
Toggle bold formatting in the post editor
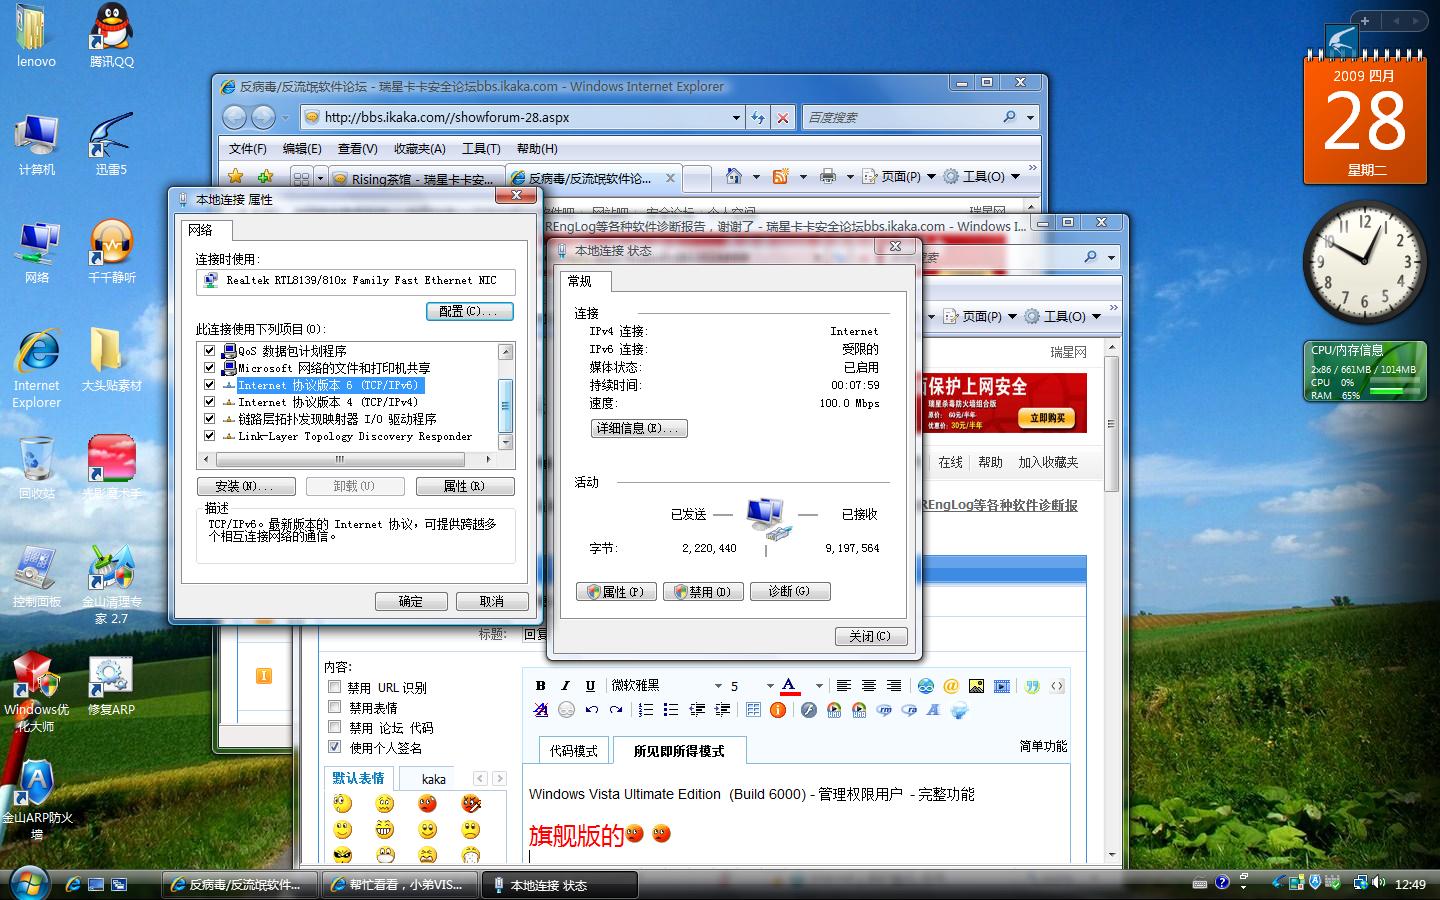[x=541, y=686]
